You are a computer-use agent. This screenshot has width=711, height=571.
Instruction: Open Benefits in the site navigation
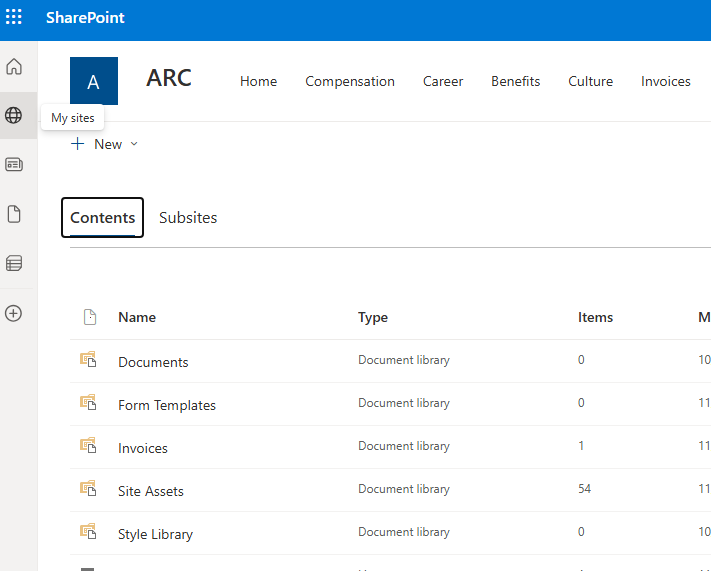click(x=515, y=82)
